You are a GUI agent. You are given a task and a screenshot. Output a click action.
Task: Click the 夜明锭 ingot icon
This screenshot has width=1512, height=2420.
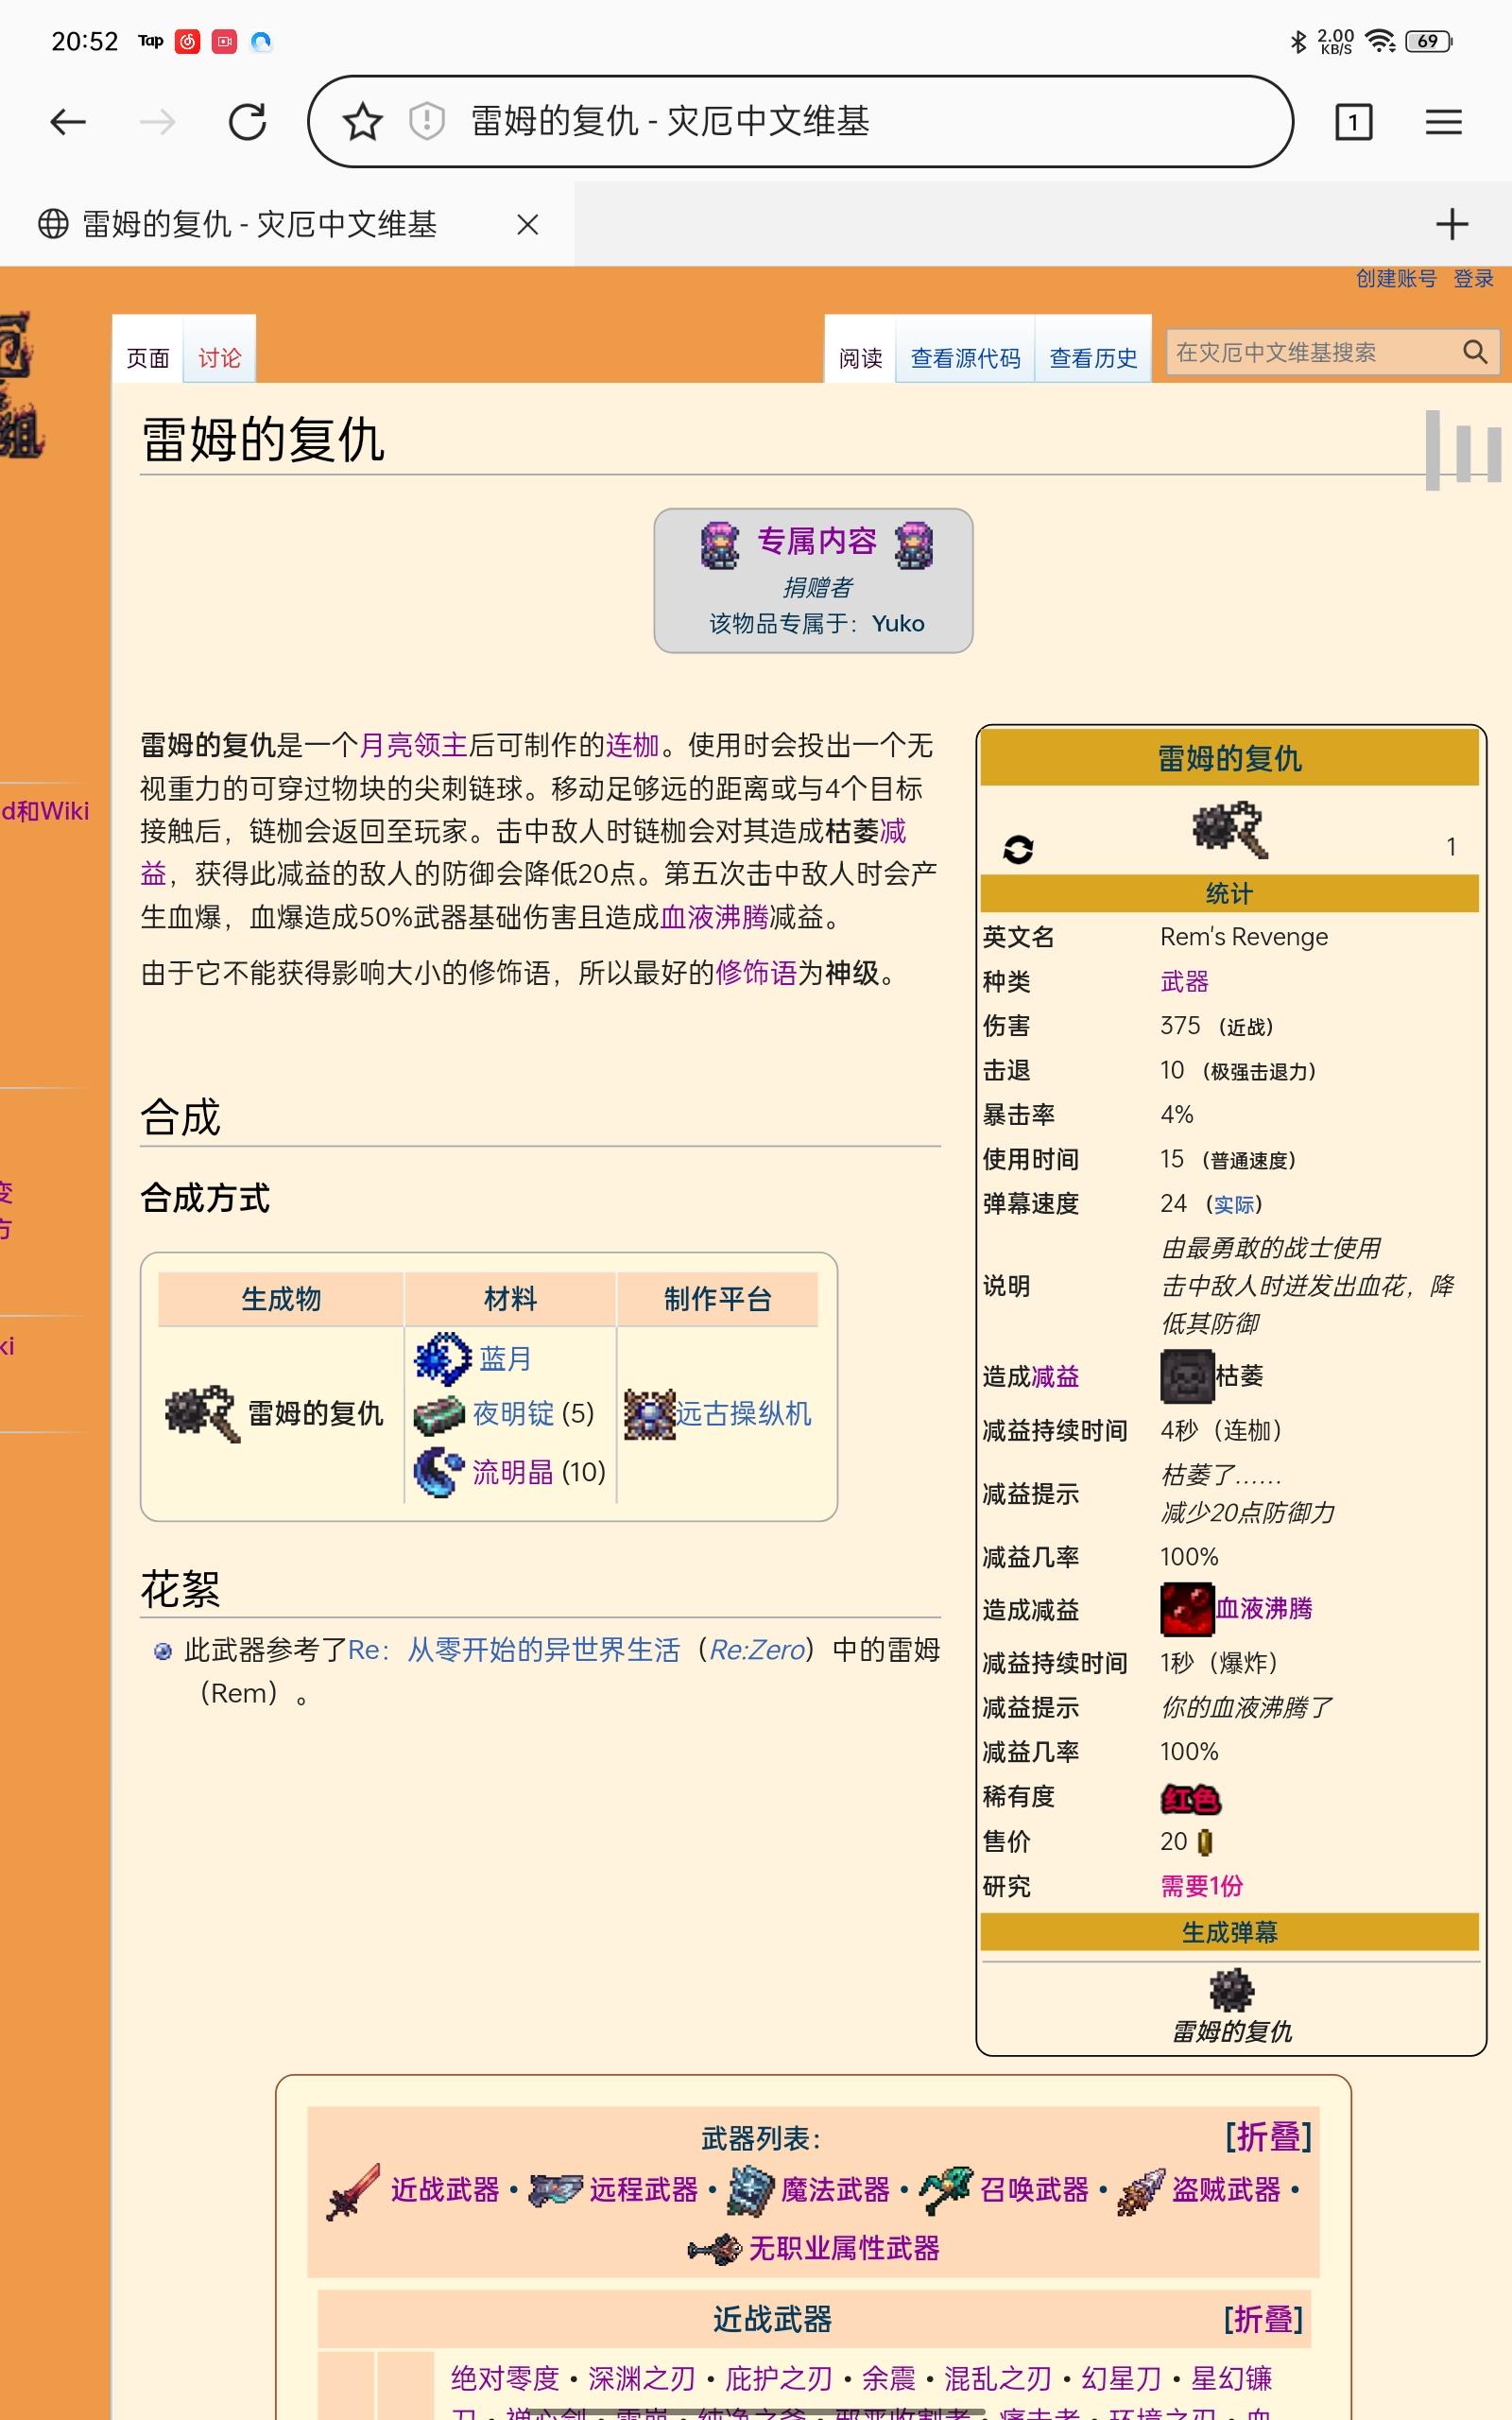click(439, 1414)
